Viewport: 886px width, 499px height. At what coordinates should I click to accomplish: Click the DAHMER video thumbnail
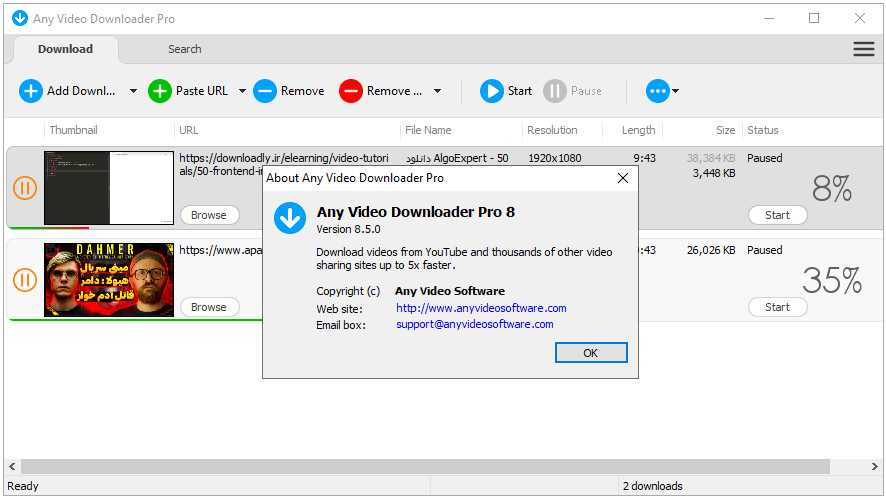click(109, 280)
